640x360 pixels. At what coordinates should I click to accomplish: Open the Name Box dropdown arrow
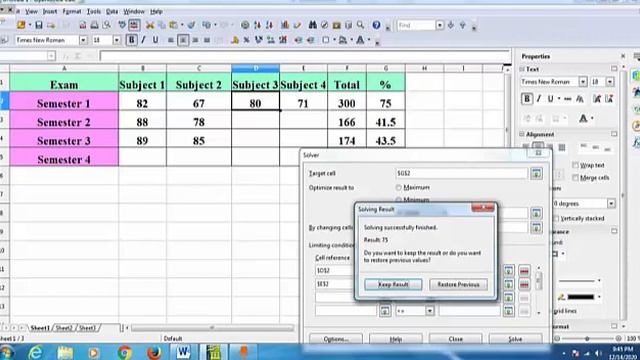tap(51, 56)
